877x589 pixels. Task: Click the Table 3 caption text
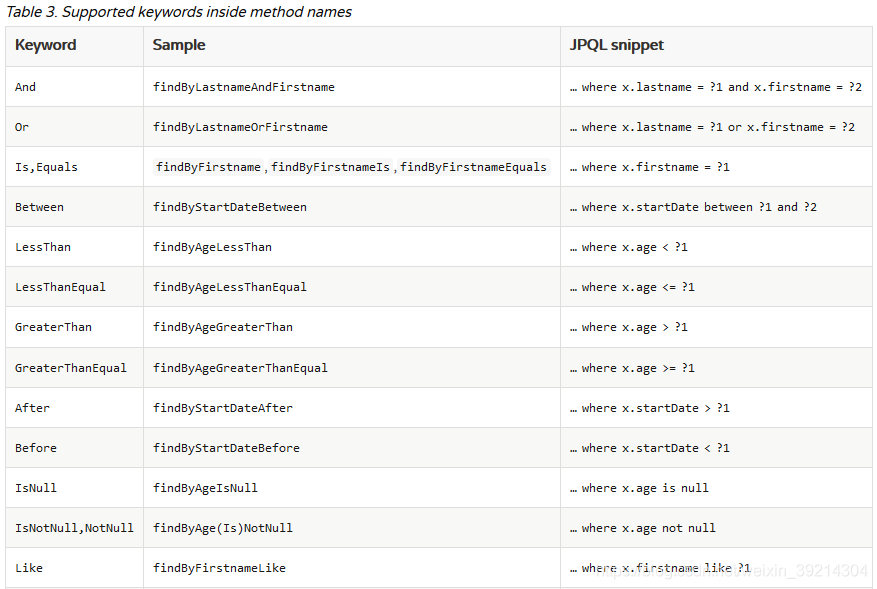click(x=179, y=12)
